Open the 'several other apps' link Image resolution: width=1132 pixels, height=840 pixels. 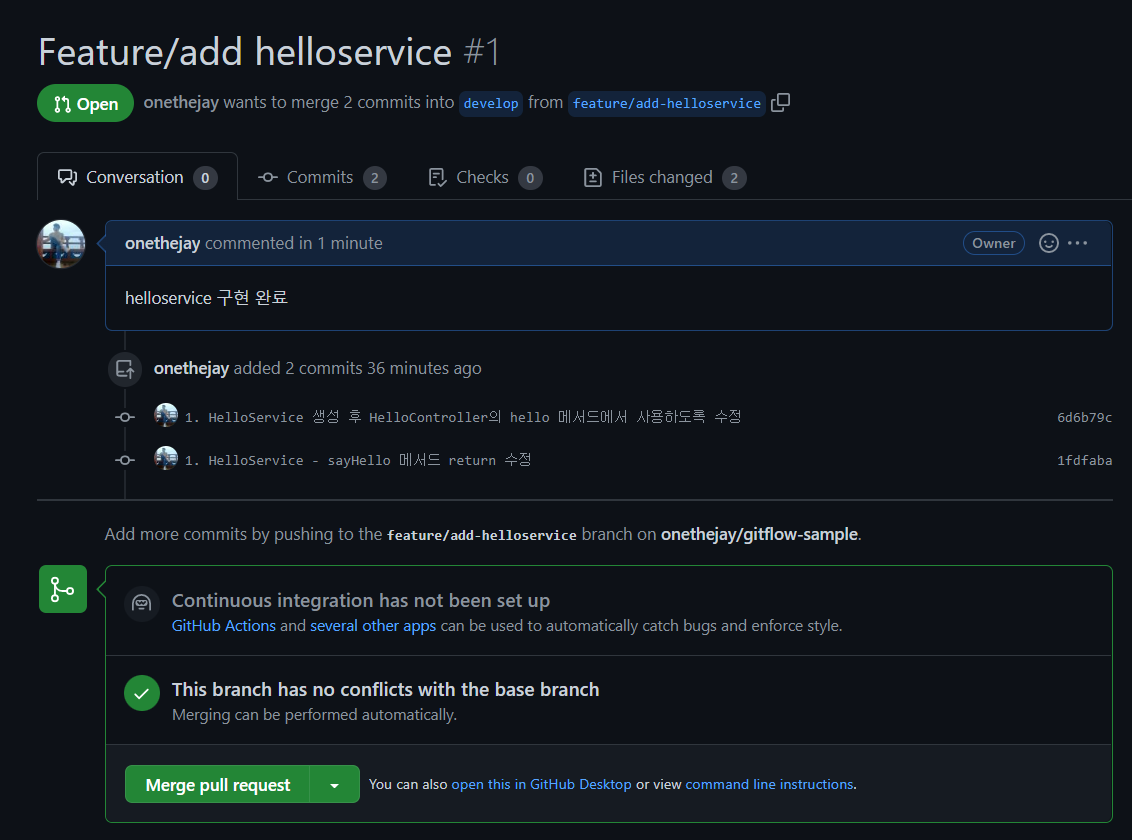[373, 626]
